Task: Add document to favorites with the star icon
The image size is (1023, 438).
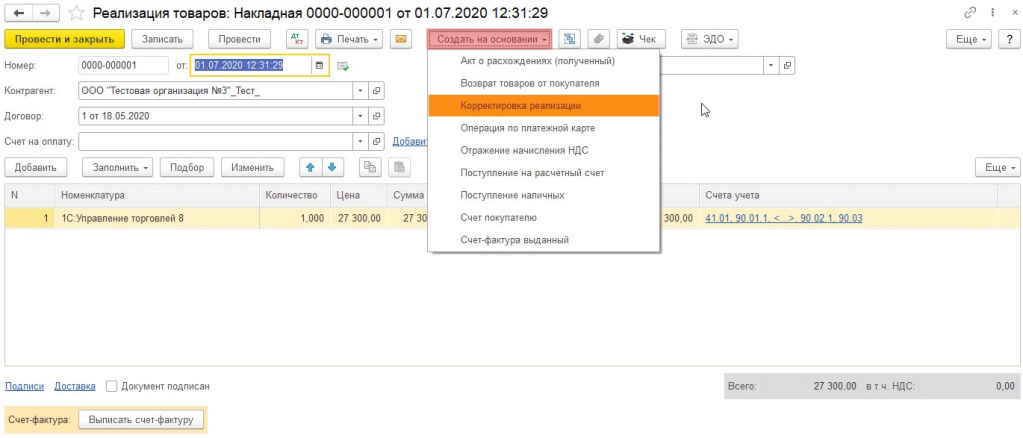Action: coord(77,12)
